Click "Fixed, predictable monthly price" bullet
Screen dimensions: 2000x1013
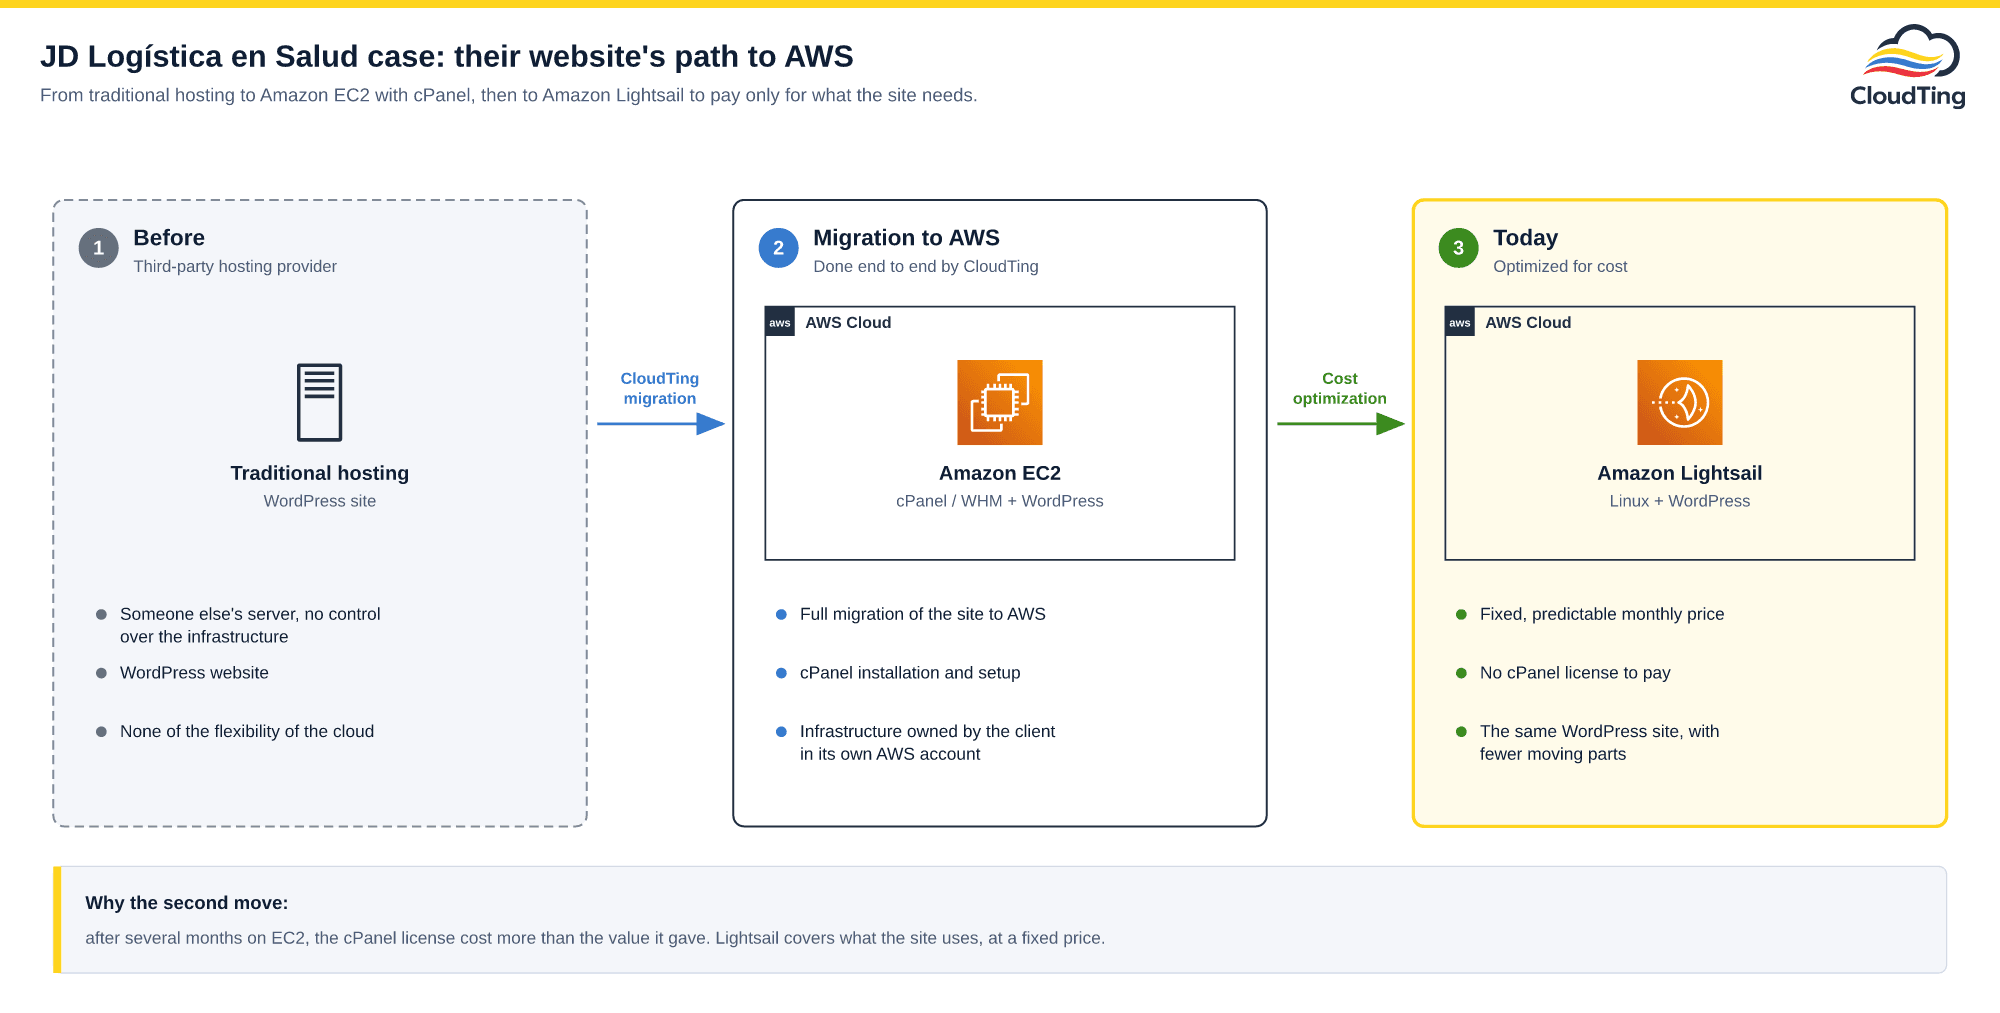1602,614
